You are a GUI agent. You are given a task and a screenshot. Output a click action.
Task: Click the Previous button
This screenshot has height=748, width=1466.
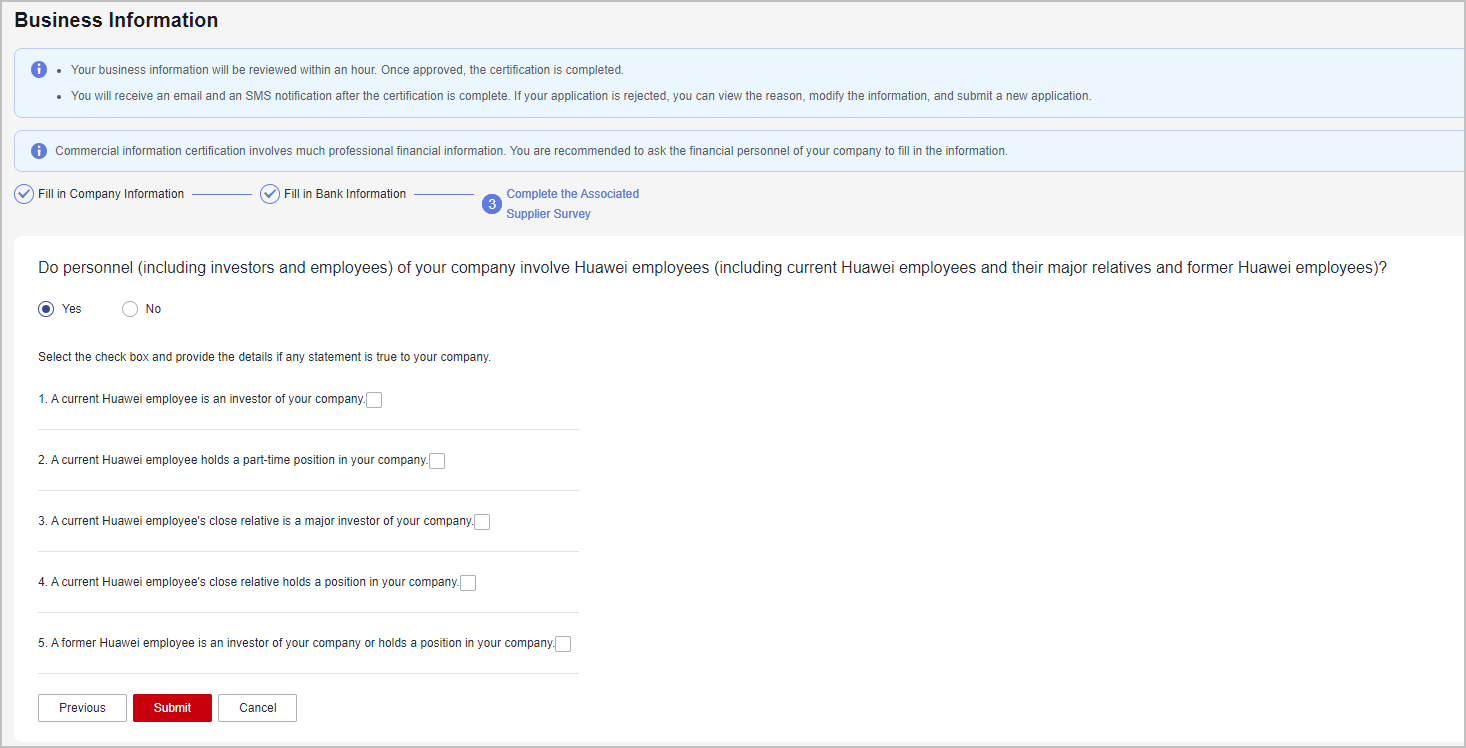coord(82,708)
